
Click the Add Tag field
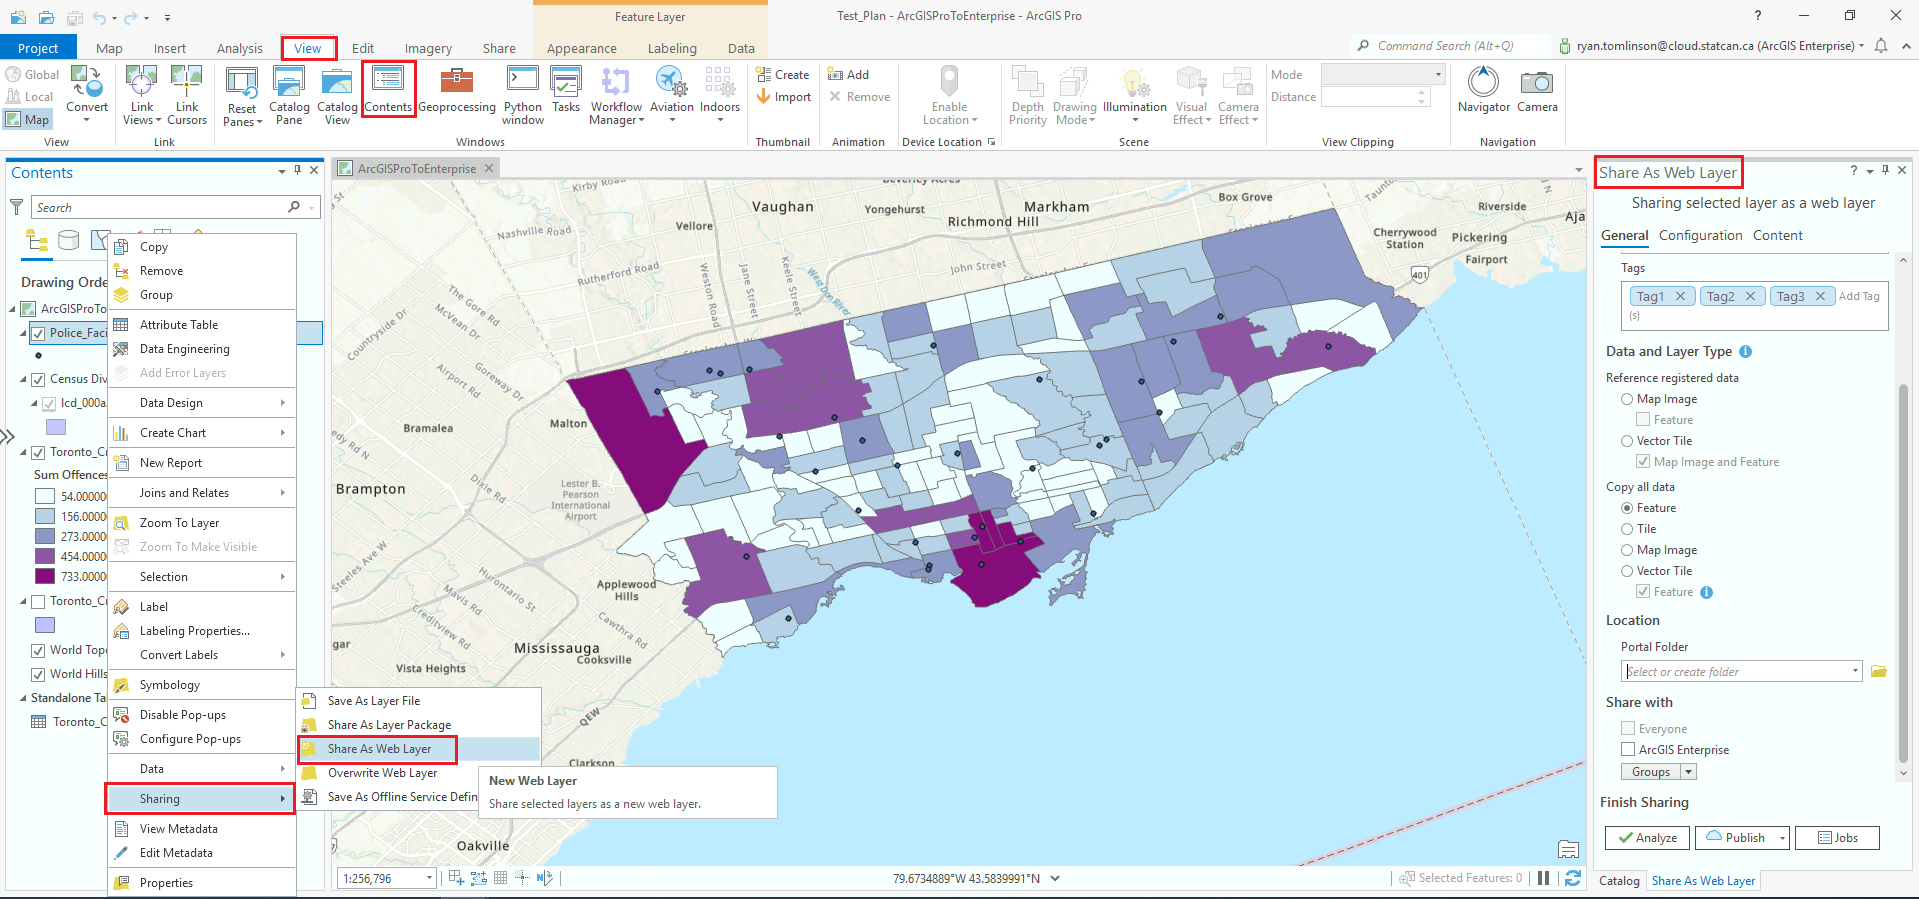click(x=1859, y=296)
